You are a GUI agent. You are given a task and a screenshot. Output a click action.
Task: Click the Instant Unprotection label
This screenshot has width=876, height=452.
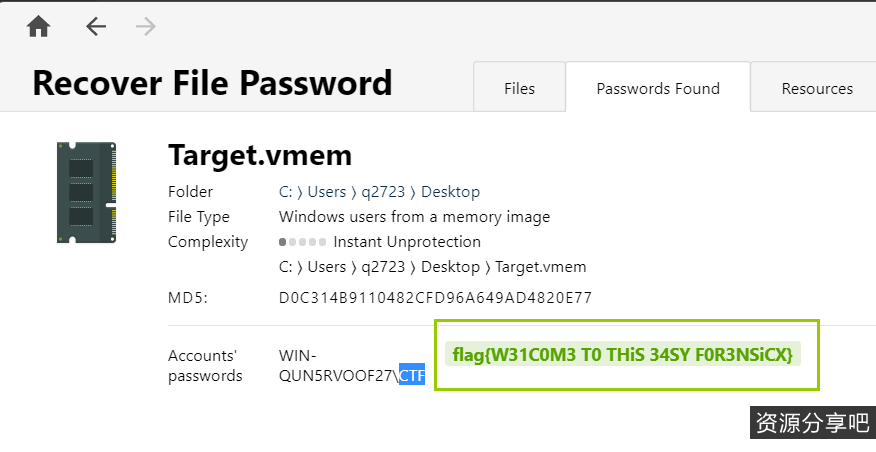click(x=407, y=242)
